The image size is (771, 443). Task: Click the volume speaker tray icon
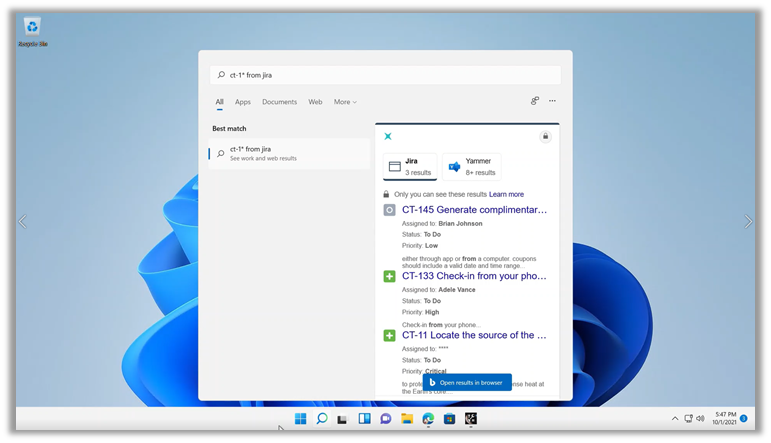click(700, 418)
